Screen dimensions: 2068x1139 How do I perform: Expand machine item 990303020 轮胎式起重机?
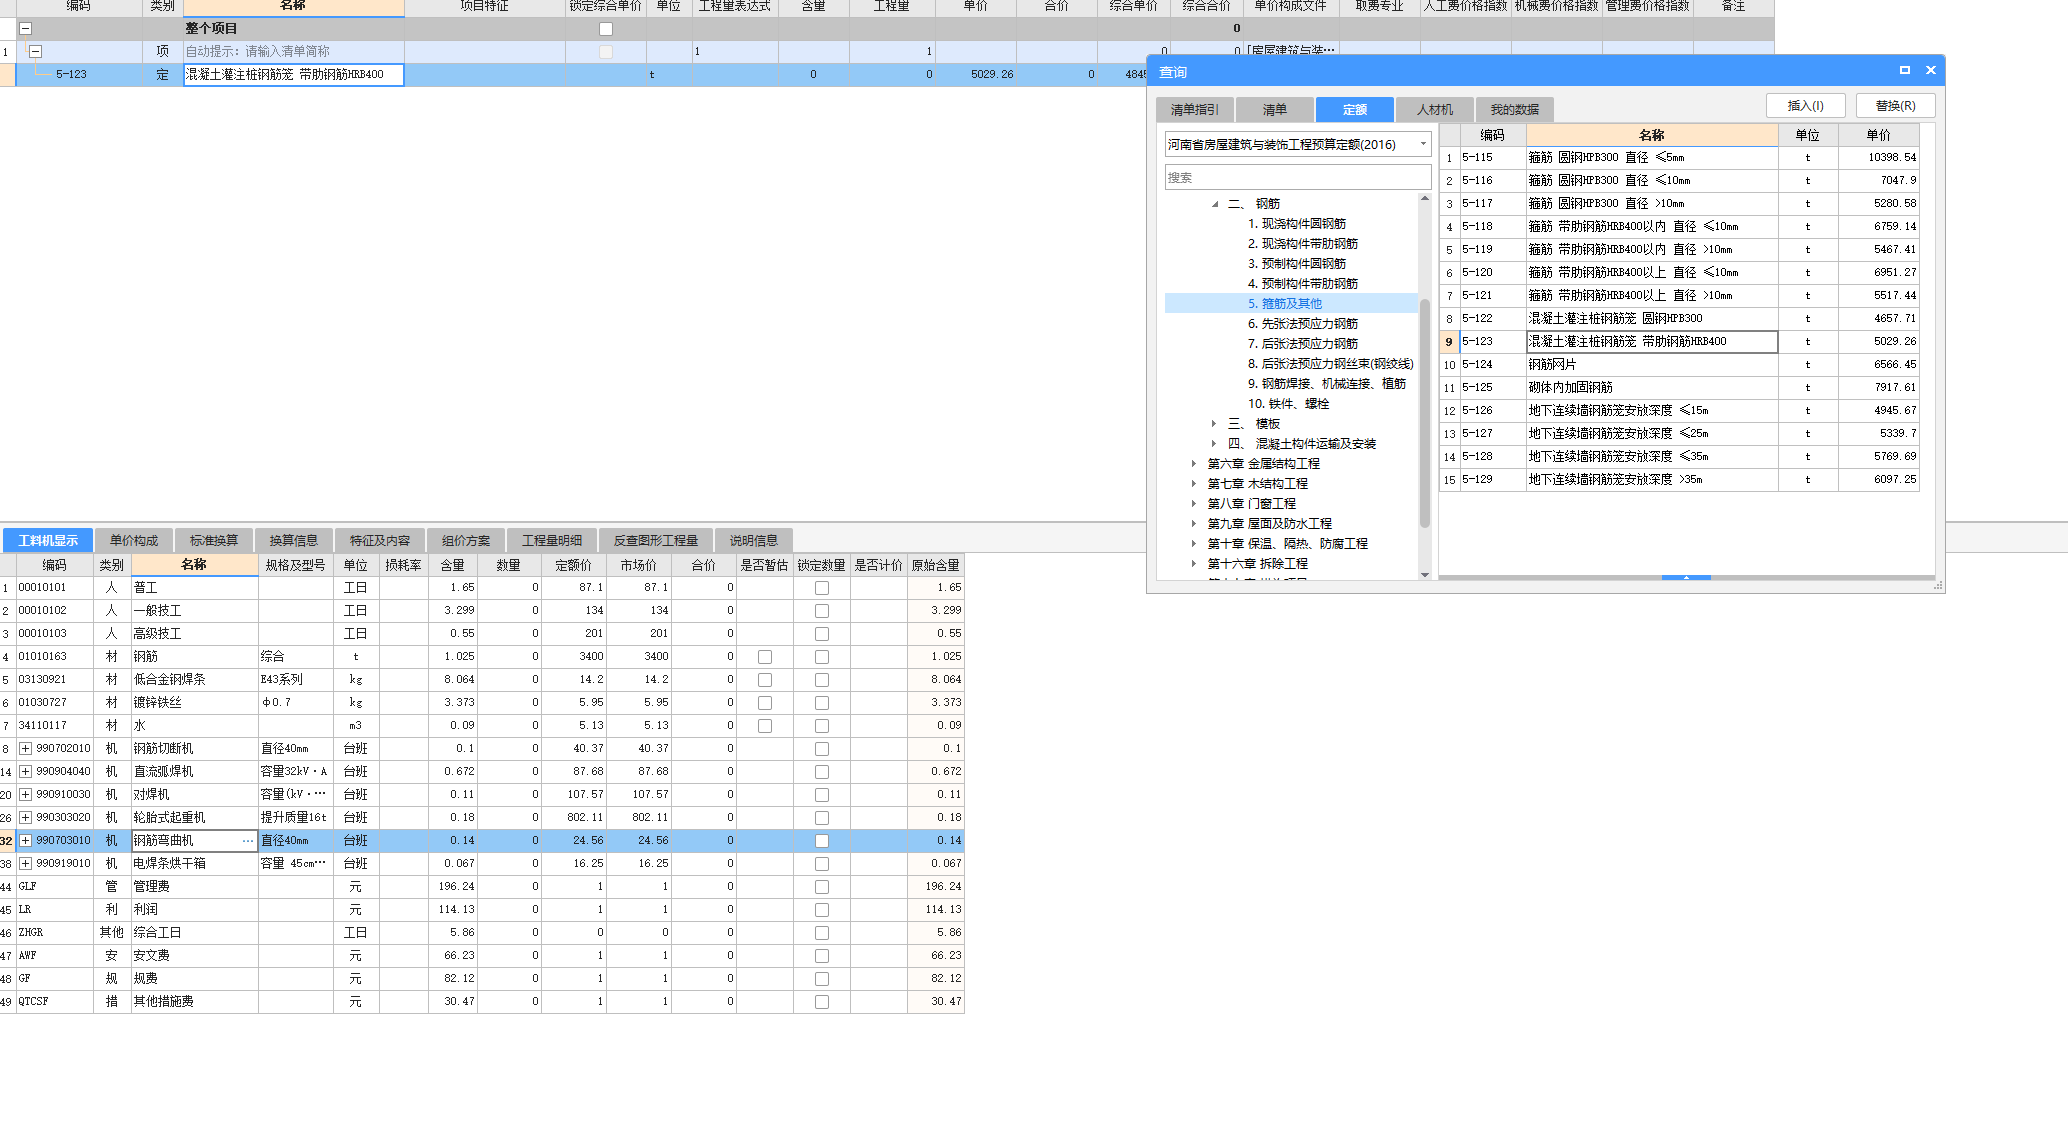click(26, 818)
